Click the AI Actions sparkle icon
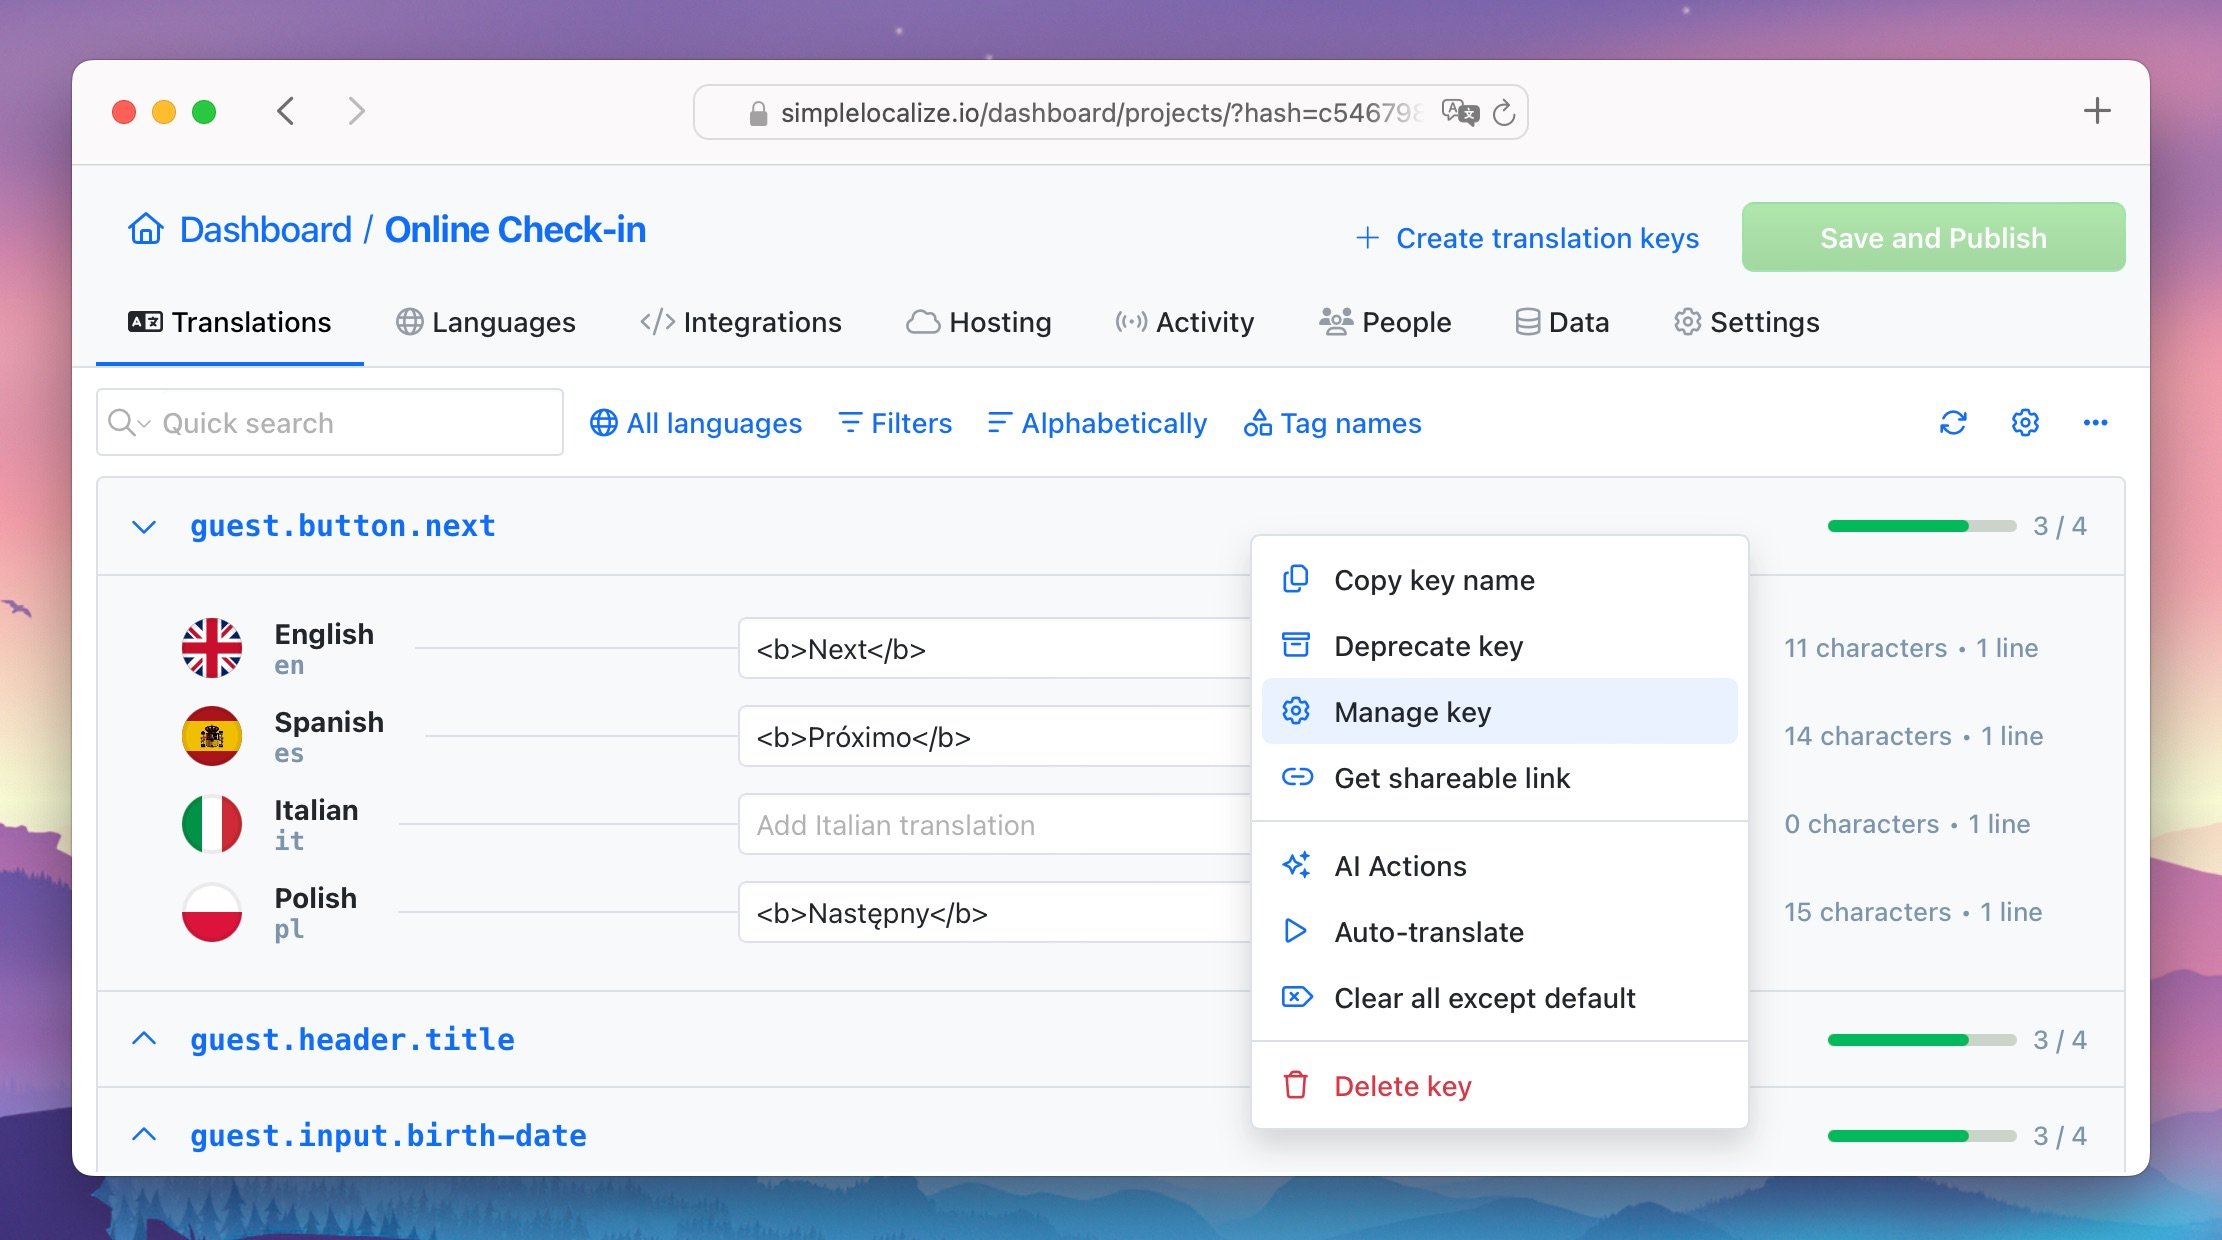The image size is (2222, 1240). coord(1297,864)
